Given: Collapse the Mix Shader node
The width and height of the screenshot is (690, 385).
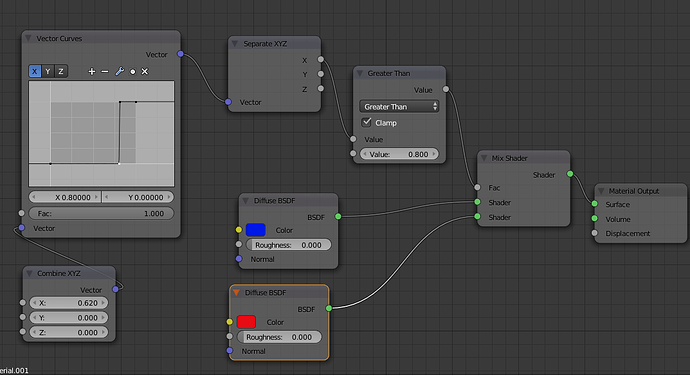Looking at the screenshot, I should 484,158.
